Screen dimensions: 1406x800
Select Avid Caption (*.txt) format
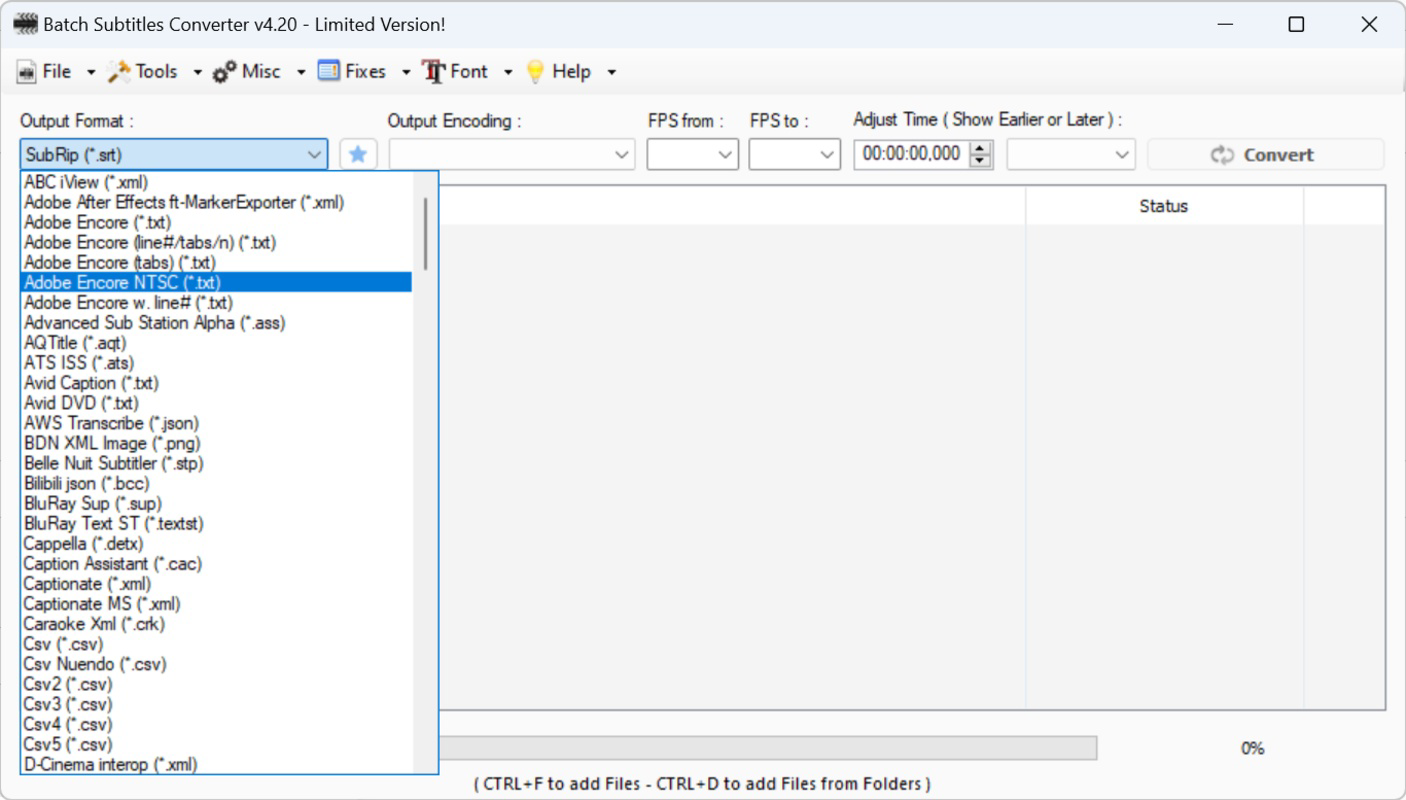(x=216, y=383)
